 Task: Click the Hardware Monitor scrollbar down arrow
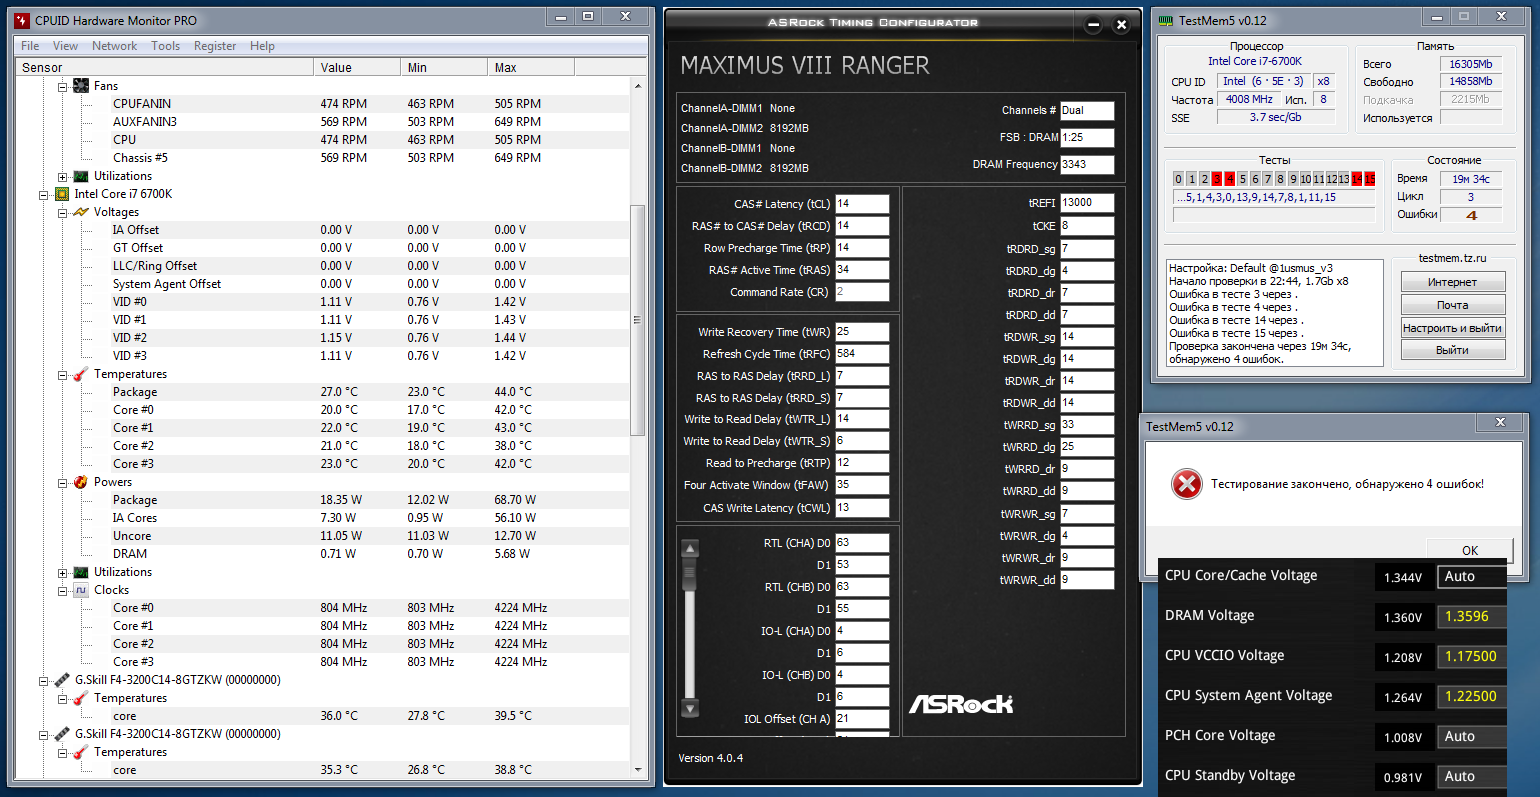click(x=638, y=770)
